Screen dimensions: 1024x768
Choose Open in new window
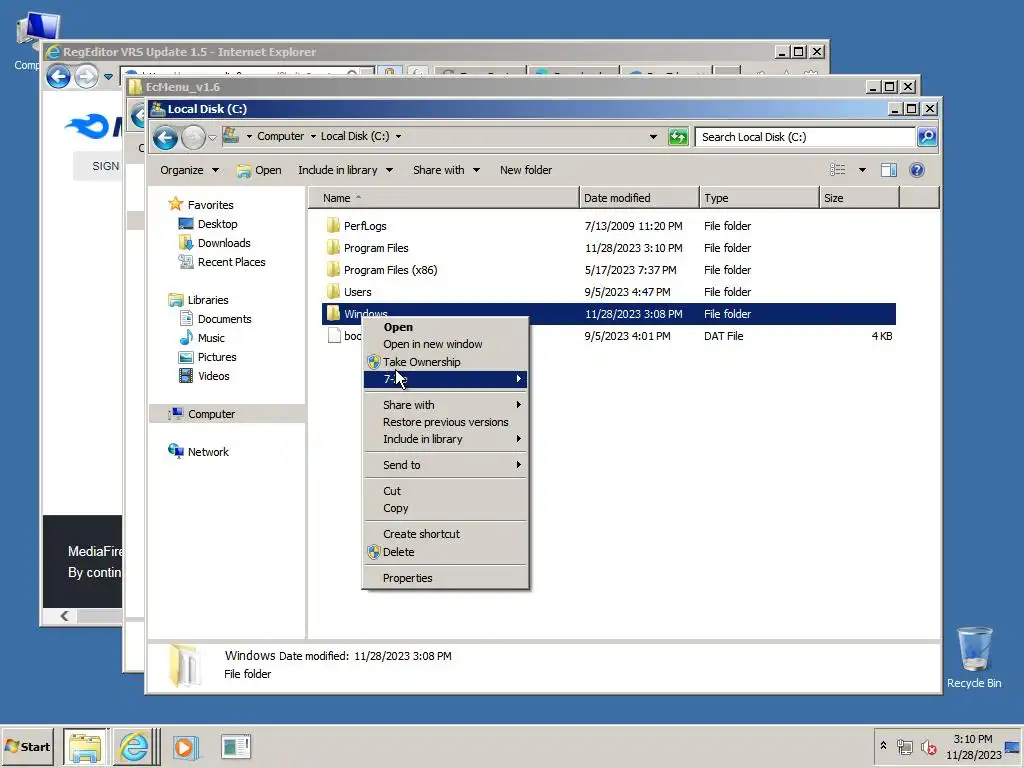point(445,344)
